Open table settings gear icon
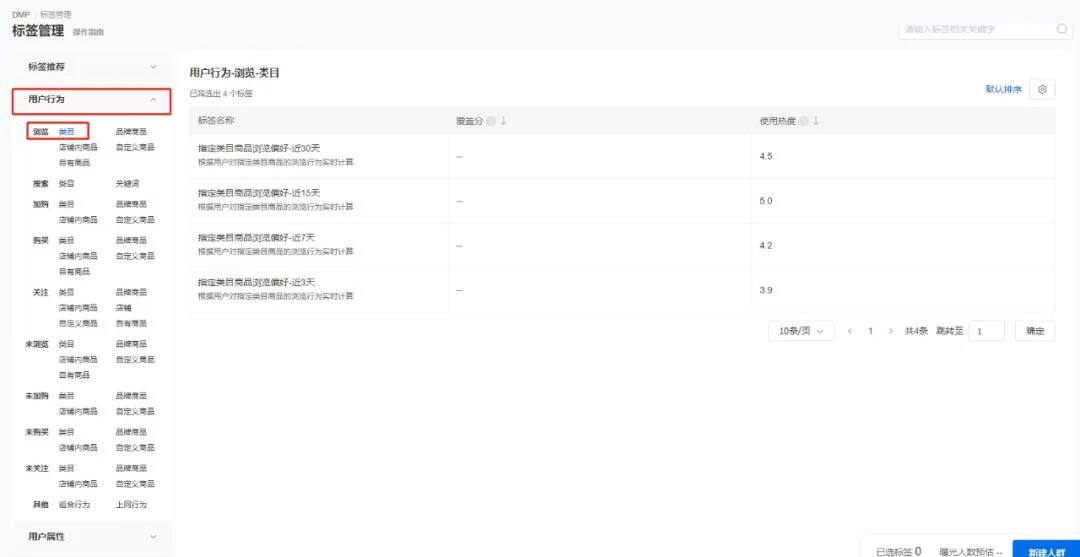 1042,90
